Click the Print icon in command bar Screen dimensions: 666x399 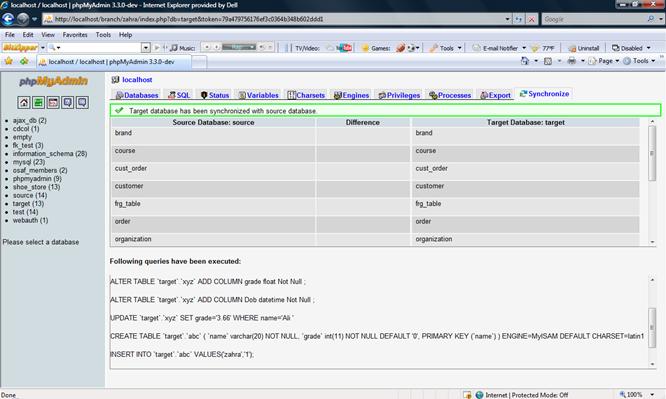click(x=572, y=61)
